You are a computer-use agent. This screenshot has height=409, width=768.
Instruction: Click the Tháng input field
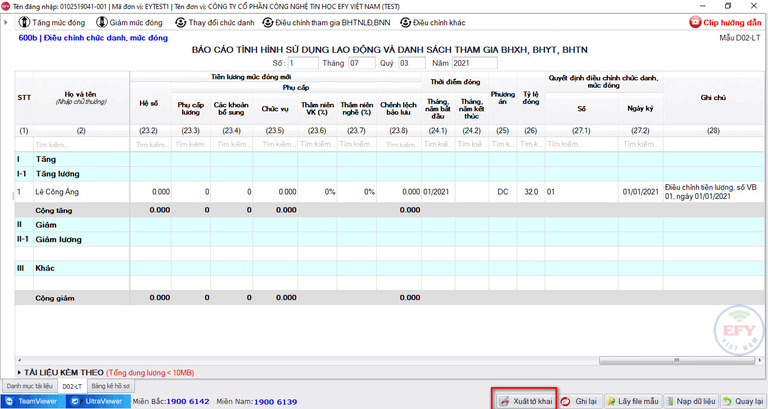pyautogui.click(x=361, y=63)
